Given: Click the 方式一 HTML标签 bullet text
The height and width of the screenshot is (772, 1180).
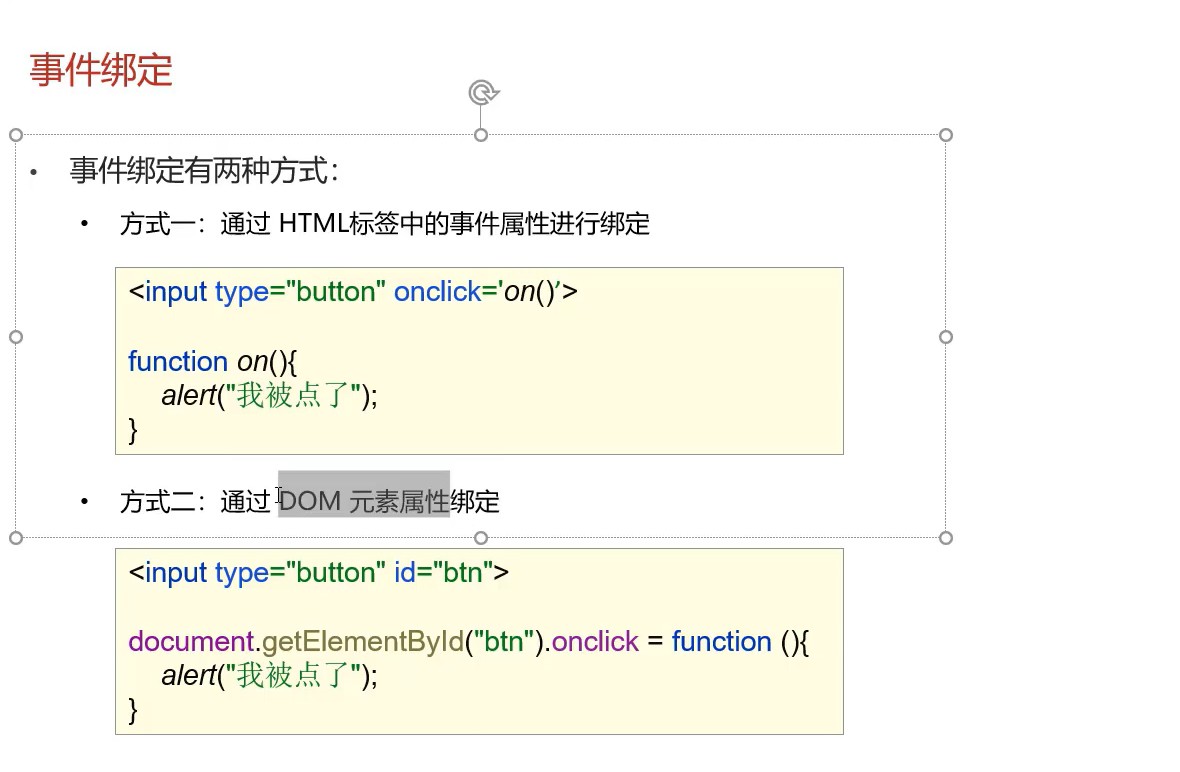Looking at the screenshot, I should (x=385, y=224).
